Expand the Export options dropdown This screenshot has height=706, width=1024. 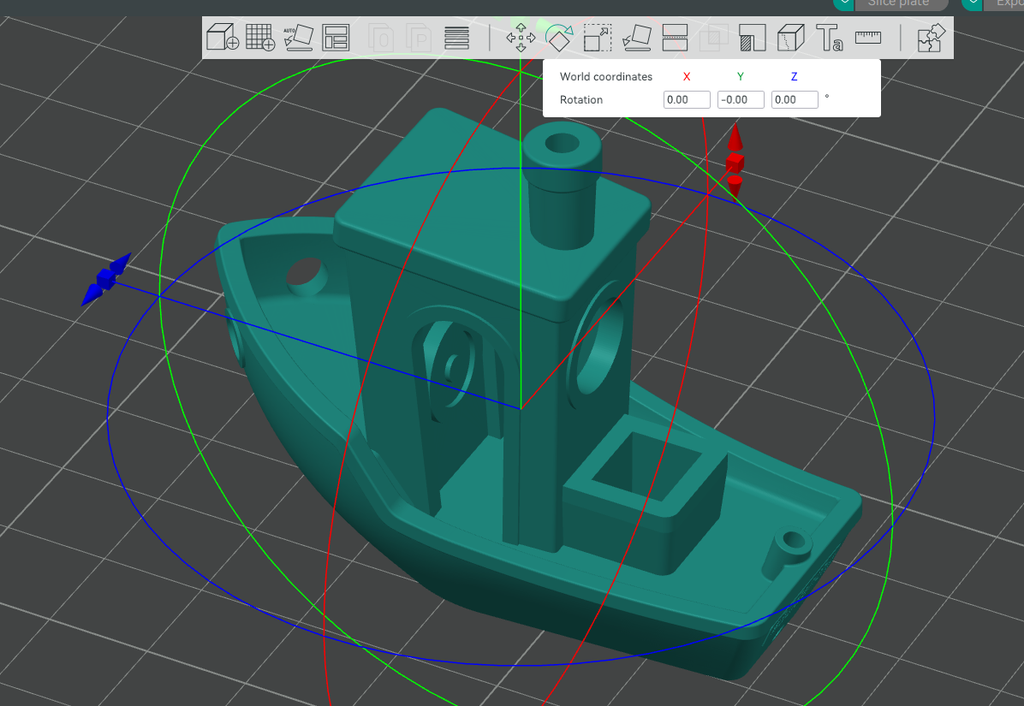point(973,4)
